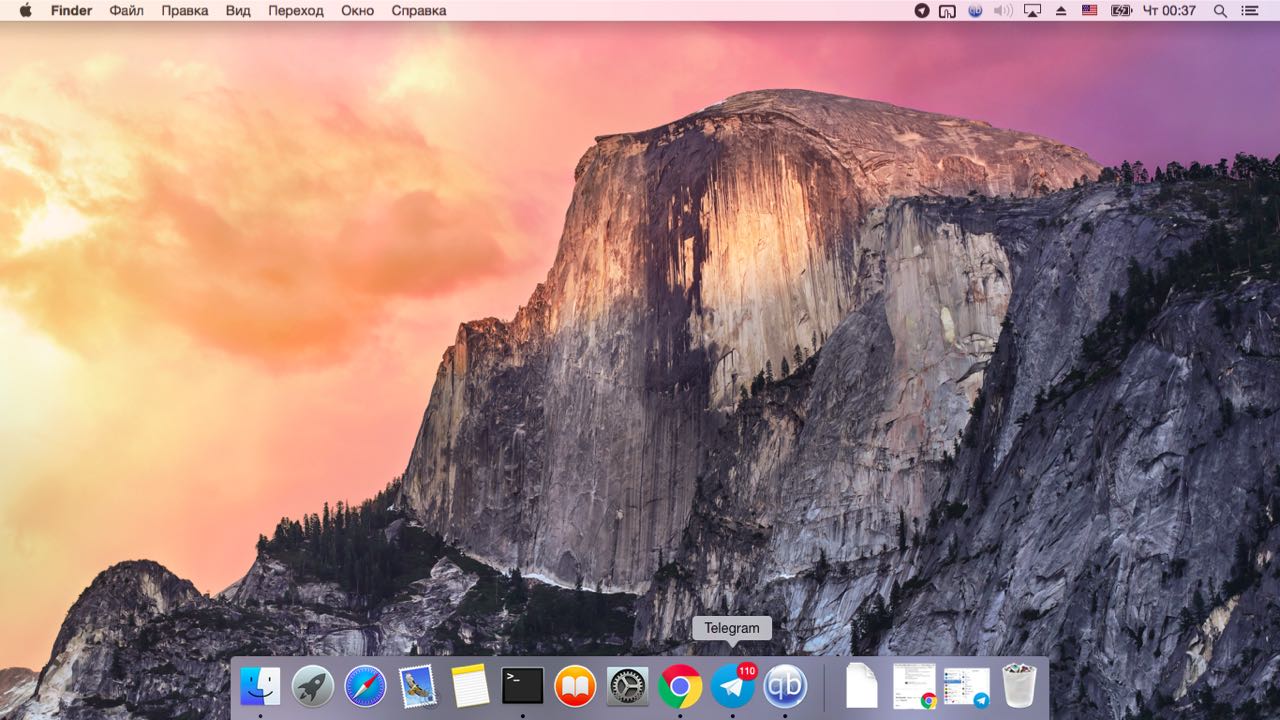Click qBittorrent blue status menu icon

point(976,10)
